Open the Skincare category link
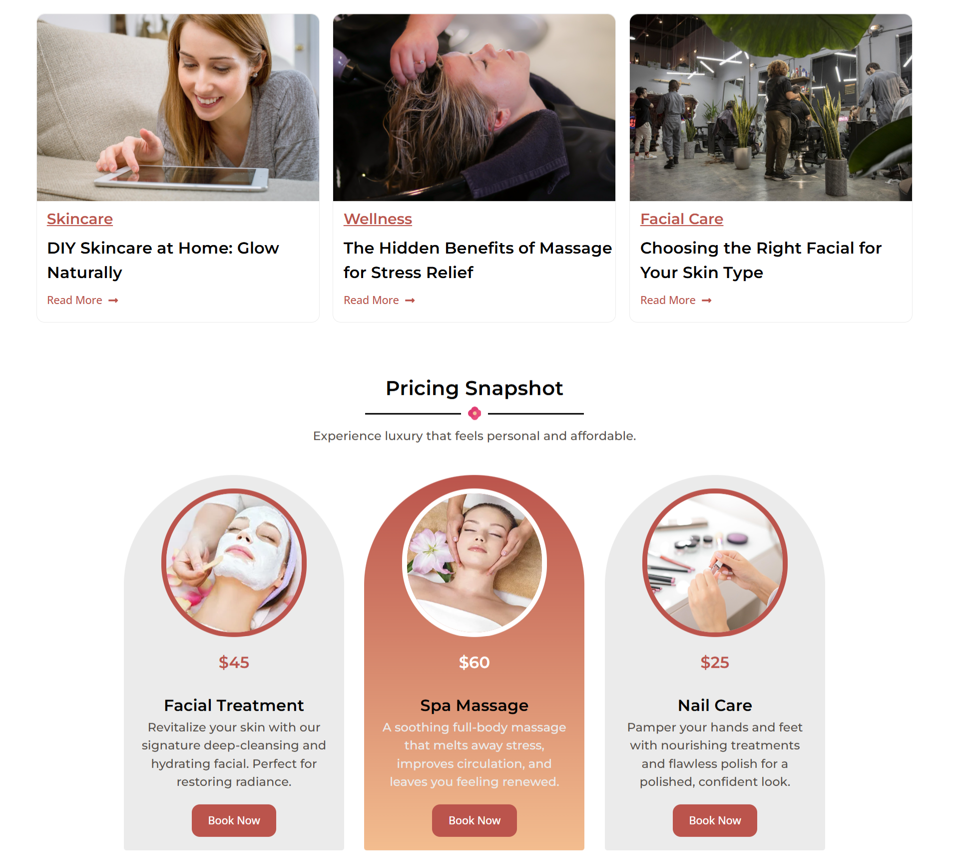953x857 pixels. tap(80, 219)
